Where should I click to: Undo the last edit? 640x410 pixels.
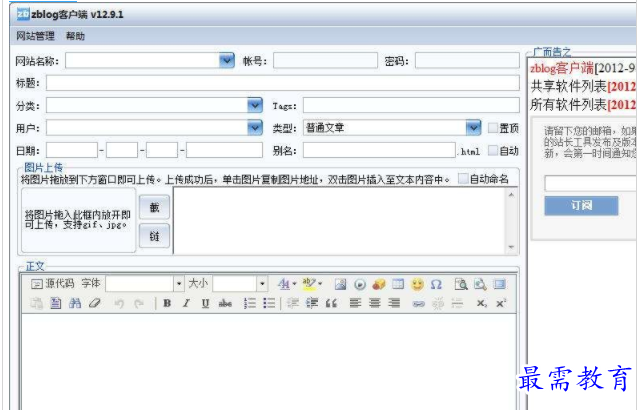click(x=119, y=303)
